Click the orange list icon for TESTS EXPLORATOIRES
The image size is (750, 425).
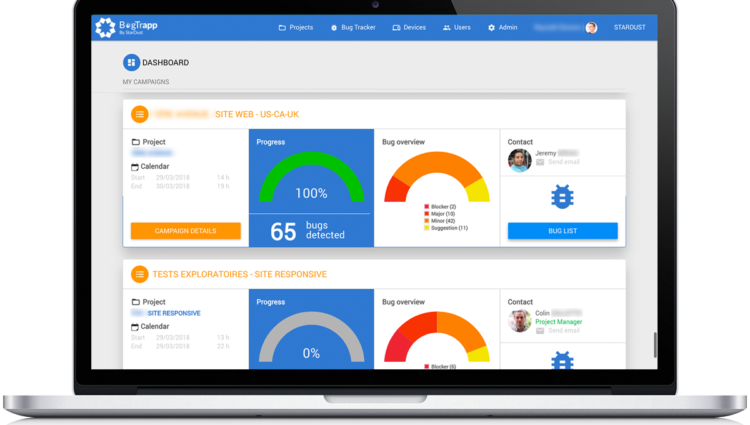click(x=140, y=274)
